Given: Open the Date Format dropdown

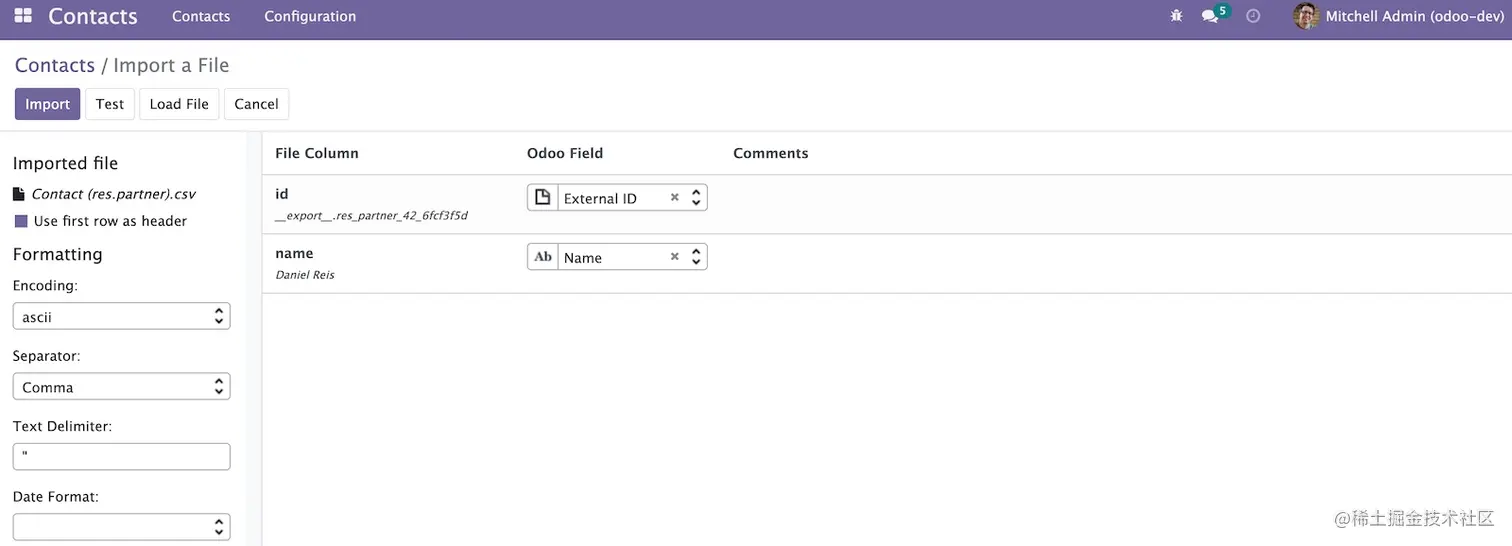Looking at the screenshot, I should coord(121,527).
